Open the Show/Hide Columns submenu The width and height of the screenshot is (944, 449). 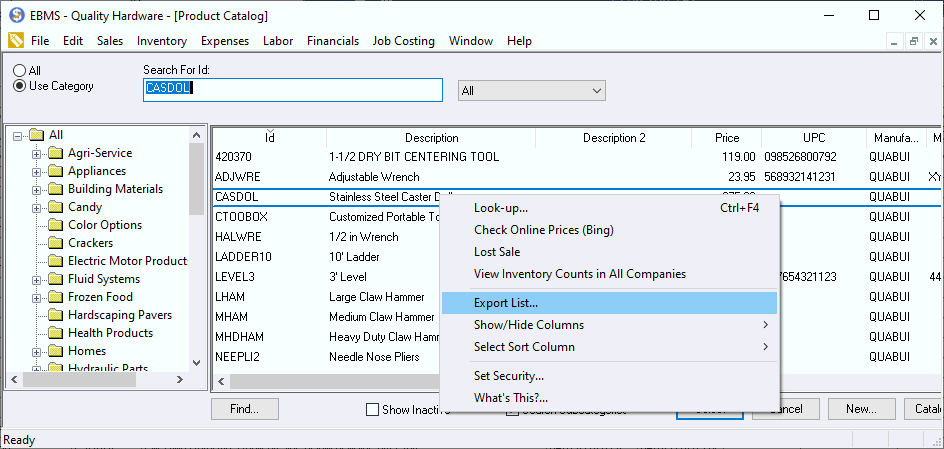click(609, 325)
